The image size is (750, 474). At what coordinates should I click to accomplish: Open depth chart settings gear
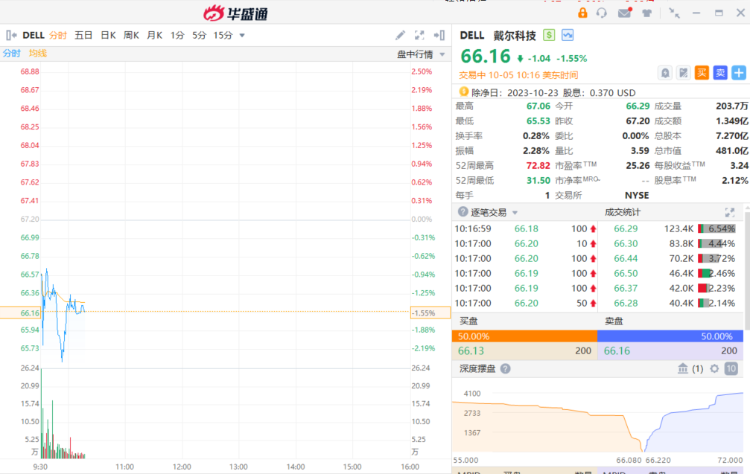click(x=714, y=369)
